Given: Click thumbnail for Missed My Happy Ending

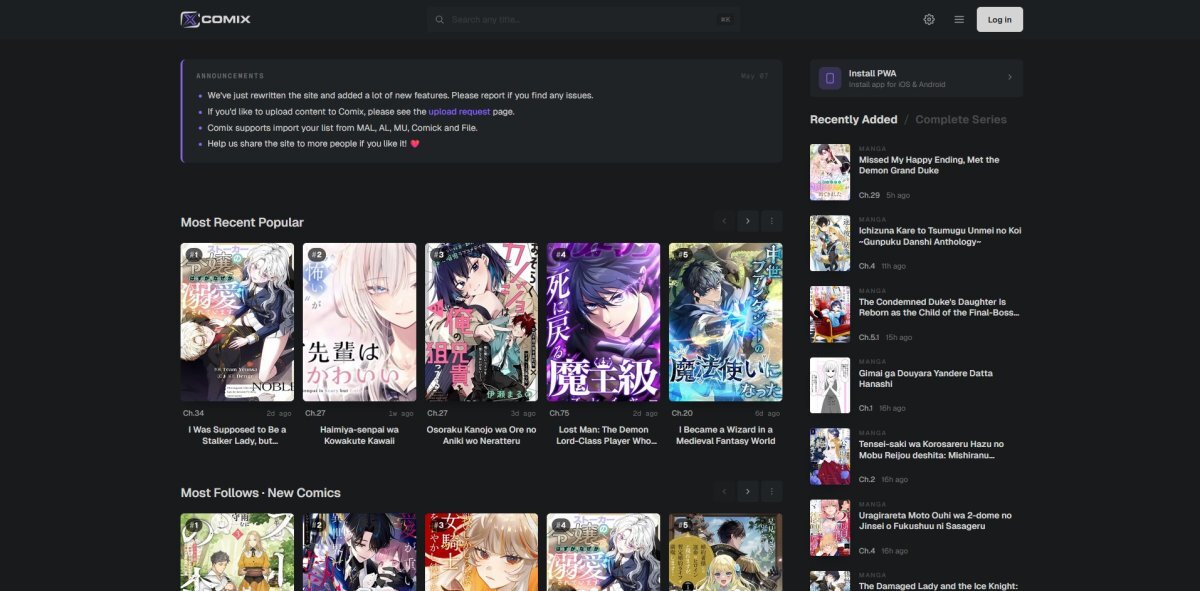Looking at the screenshot, I should 830,172.
